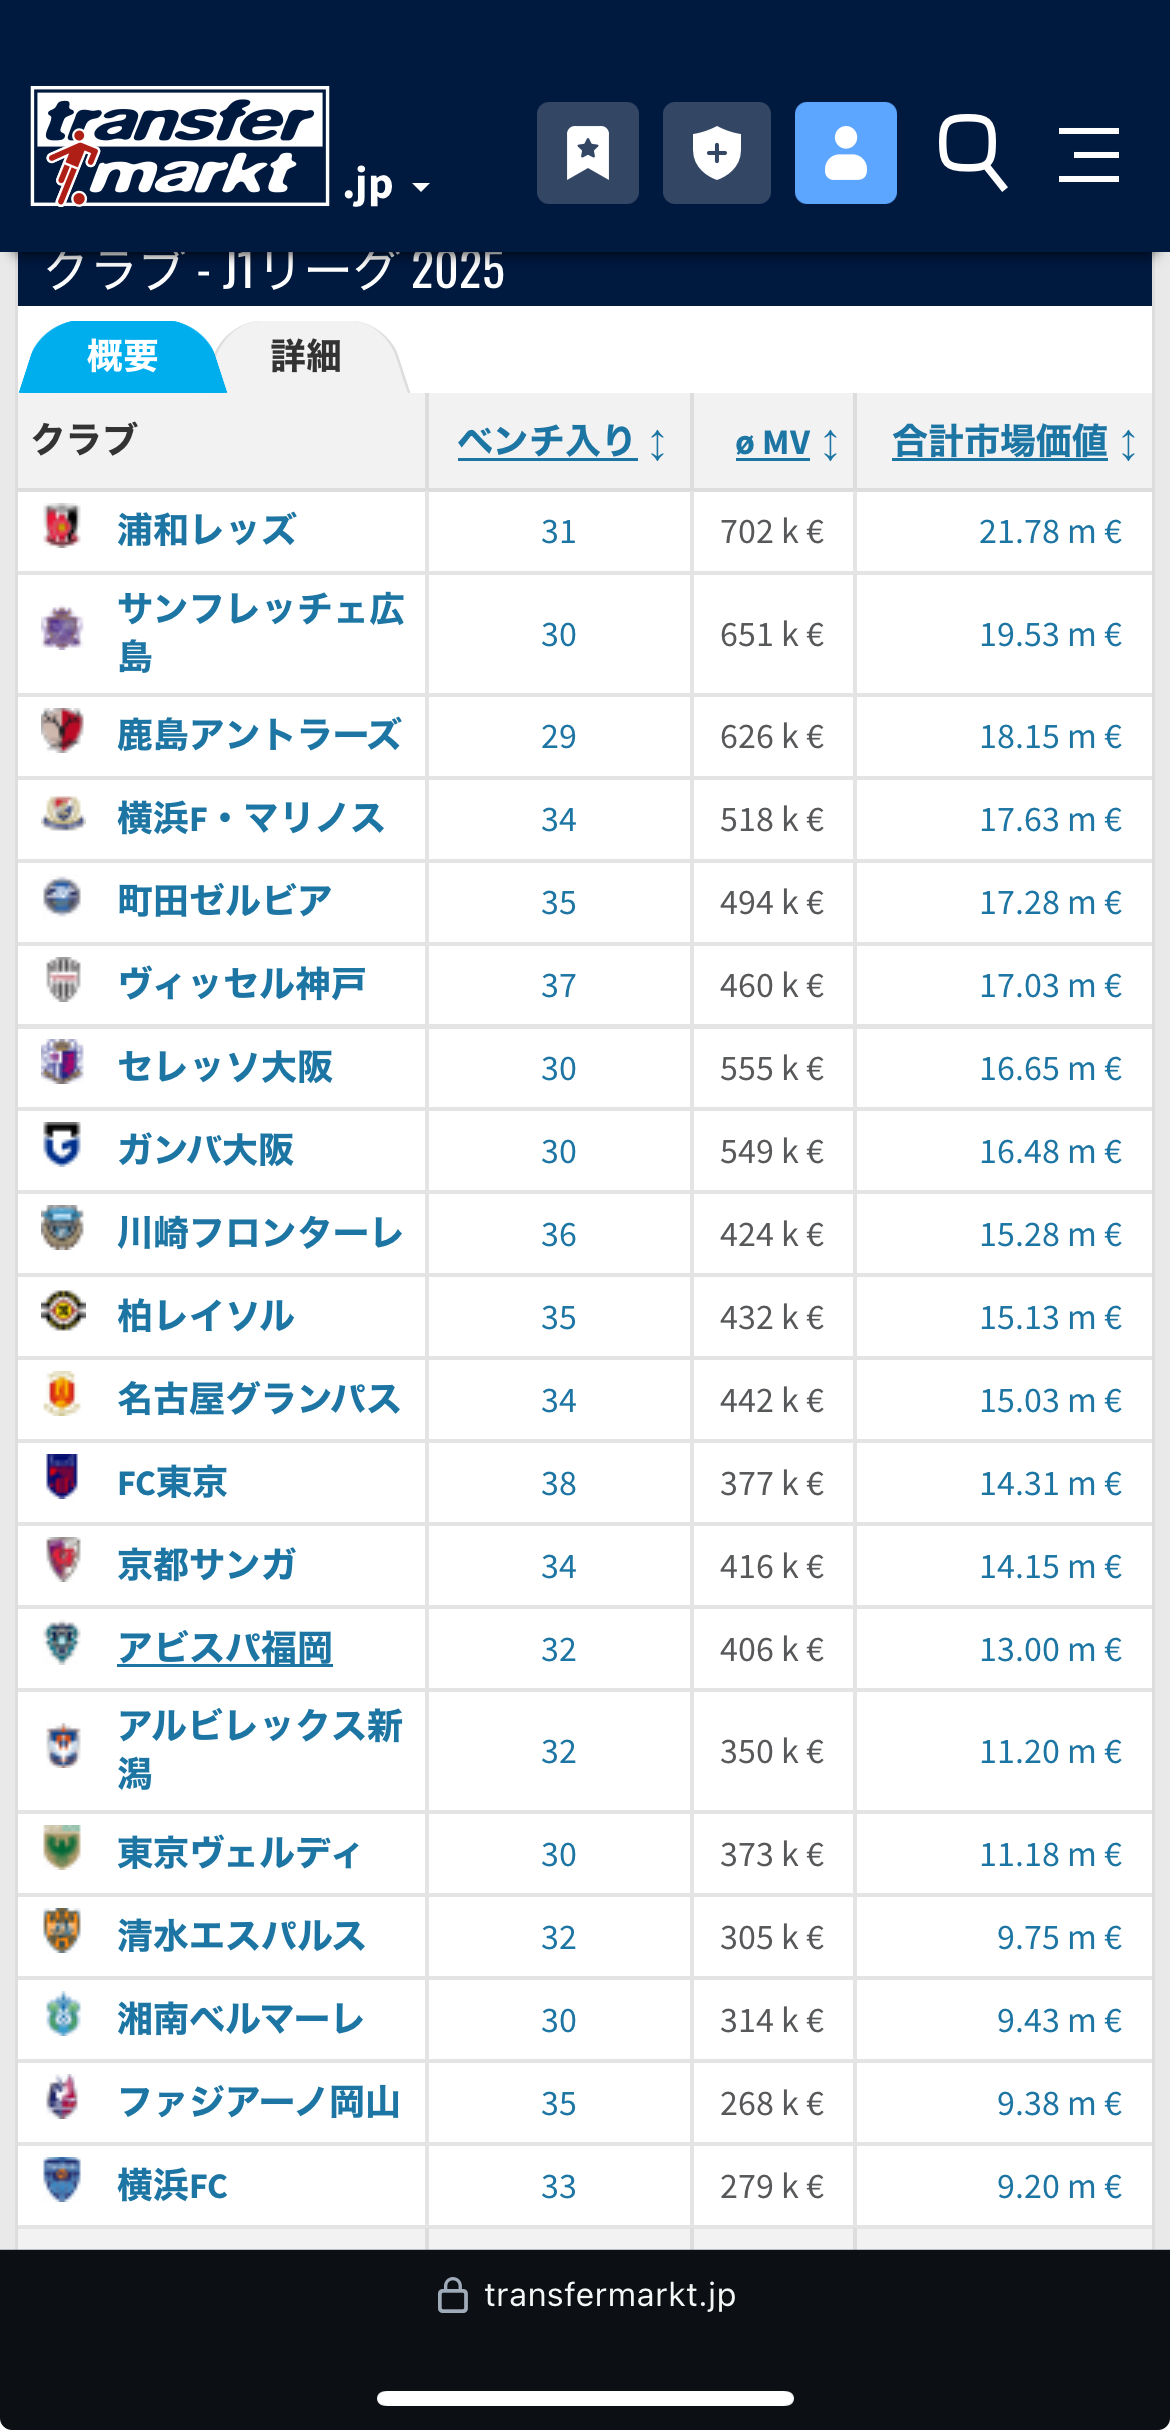Tap the Urawa Reds club crest
Screen dimensions: 1170x2430
(x=62, y=527)
